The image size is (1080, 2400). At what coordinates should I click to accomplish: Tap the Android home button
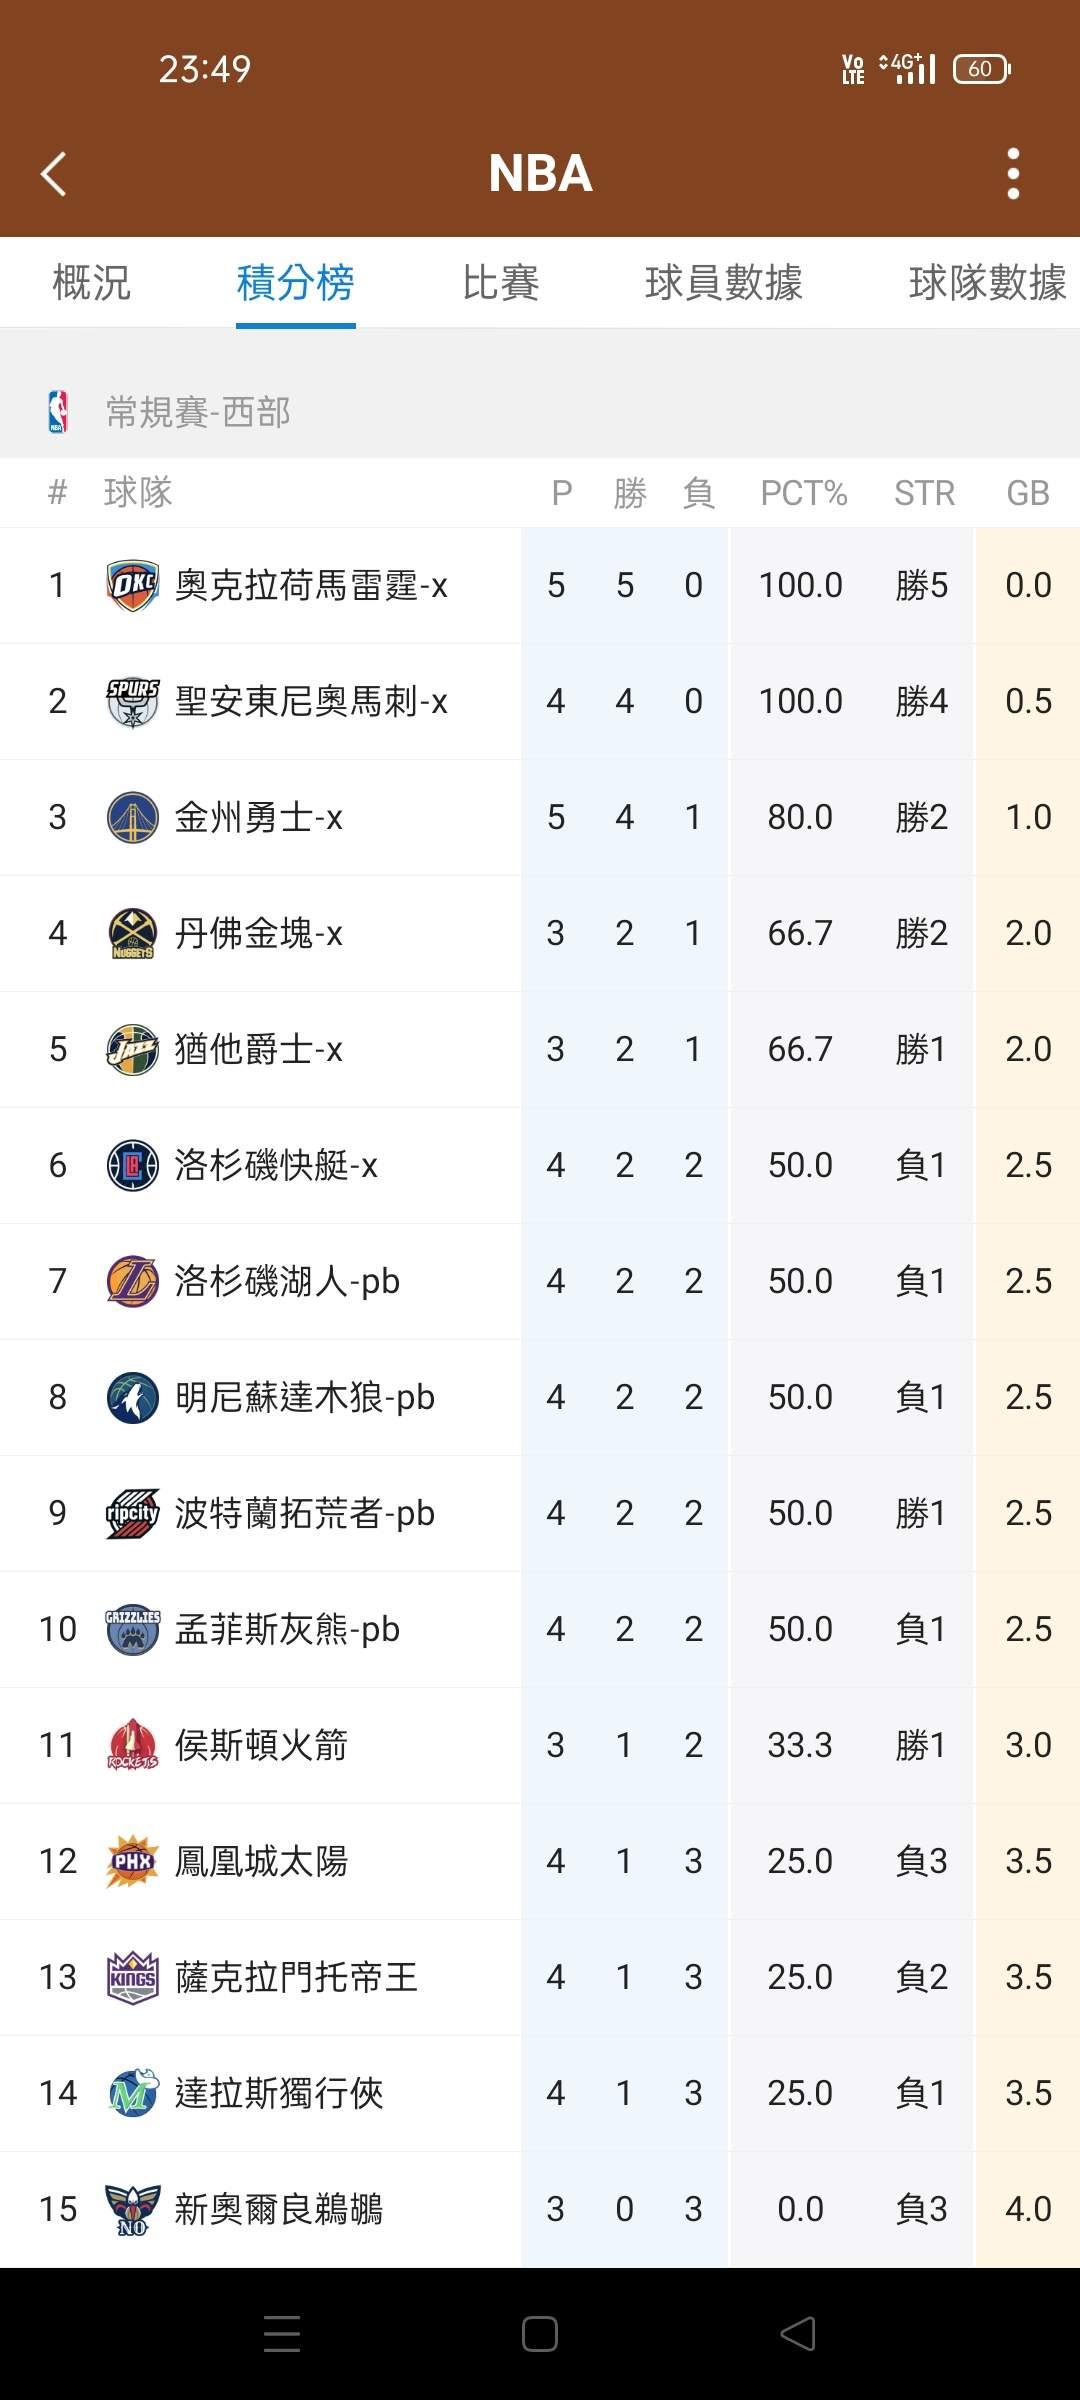point(540,2335)
